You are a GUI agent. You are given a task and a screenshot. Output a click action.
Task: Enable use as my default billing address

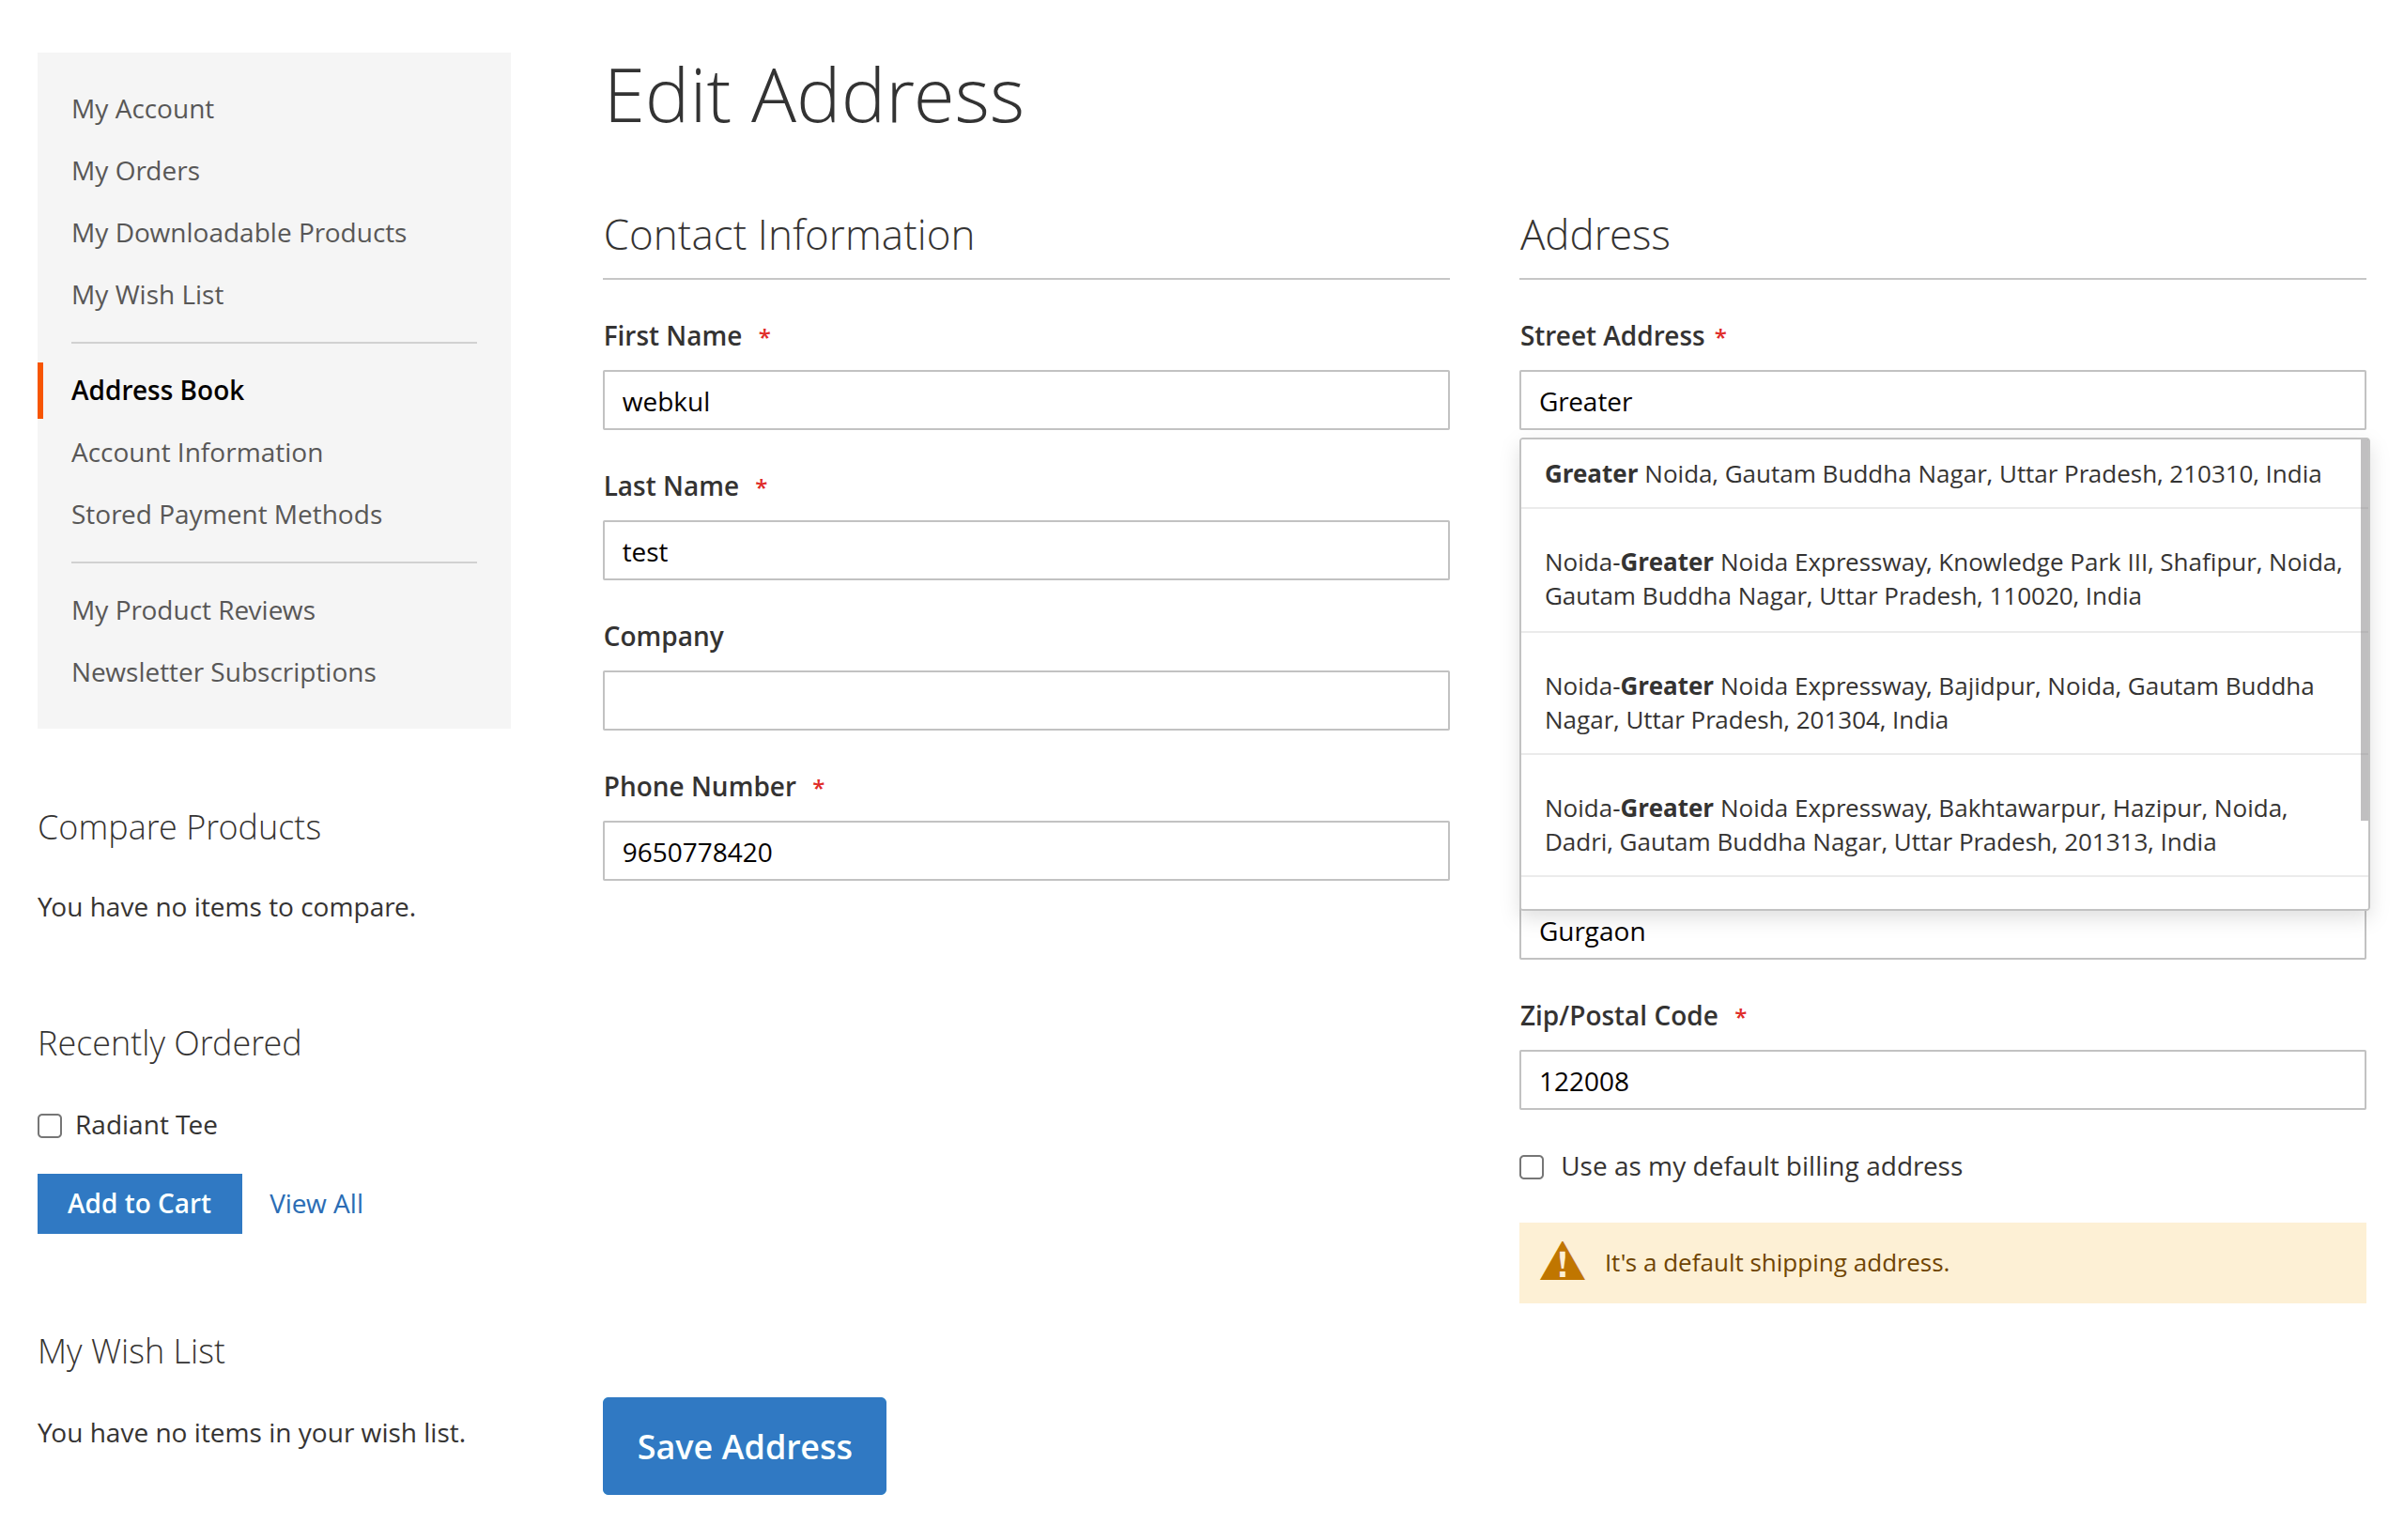point(1531,1167)
